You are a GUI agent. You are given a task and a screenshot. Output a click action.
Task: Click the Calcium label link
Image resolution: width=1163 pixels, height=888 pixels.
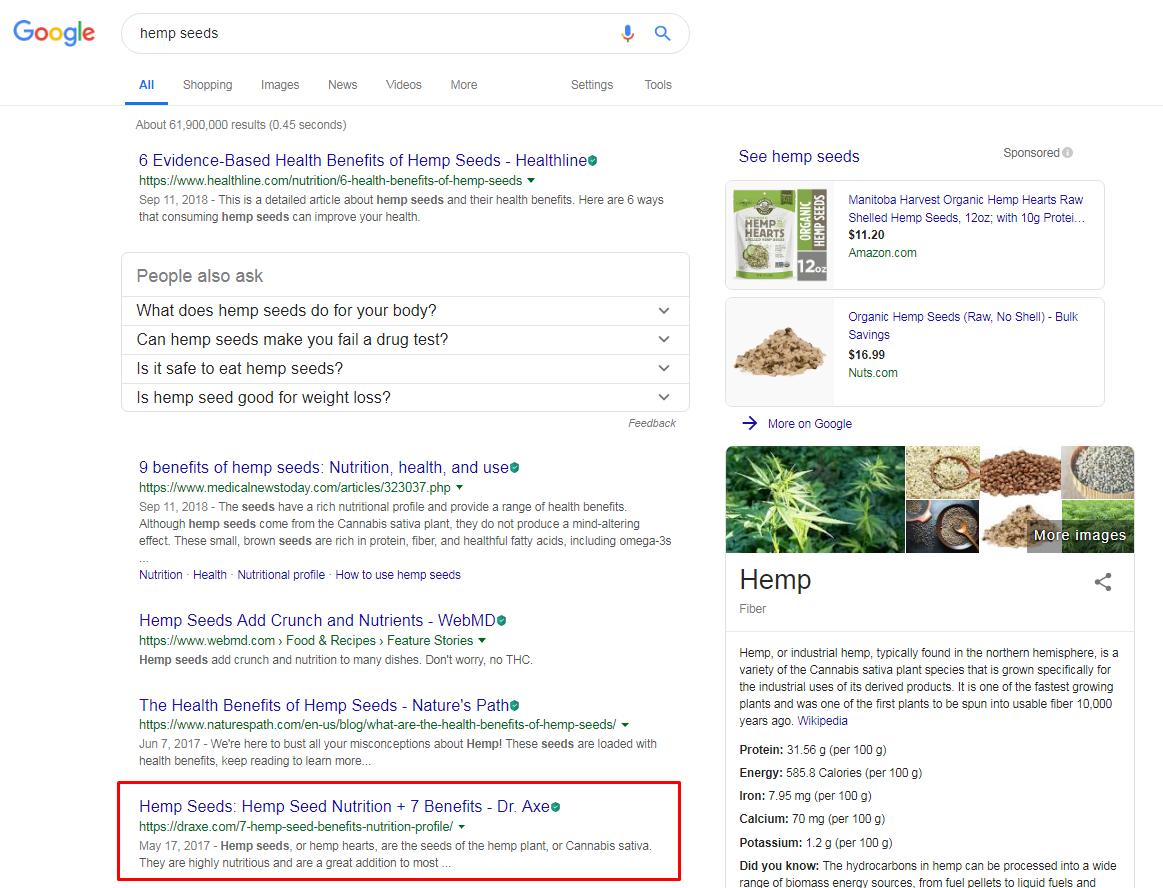[x=764, y=819]
